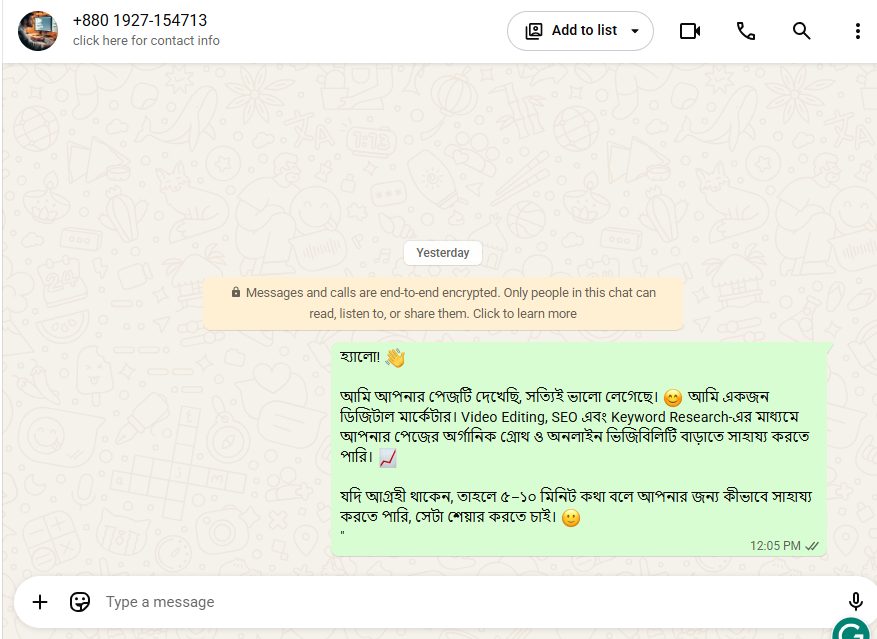Viewport: 877px width, 639px height.
Task: Start a voice call via phone icon
Action: tap(746, 31)
